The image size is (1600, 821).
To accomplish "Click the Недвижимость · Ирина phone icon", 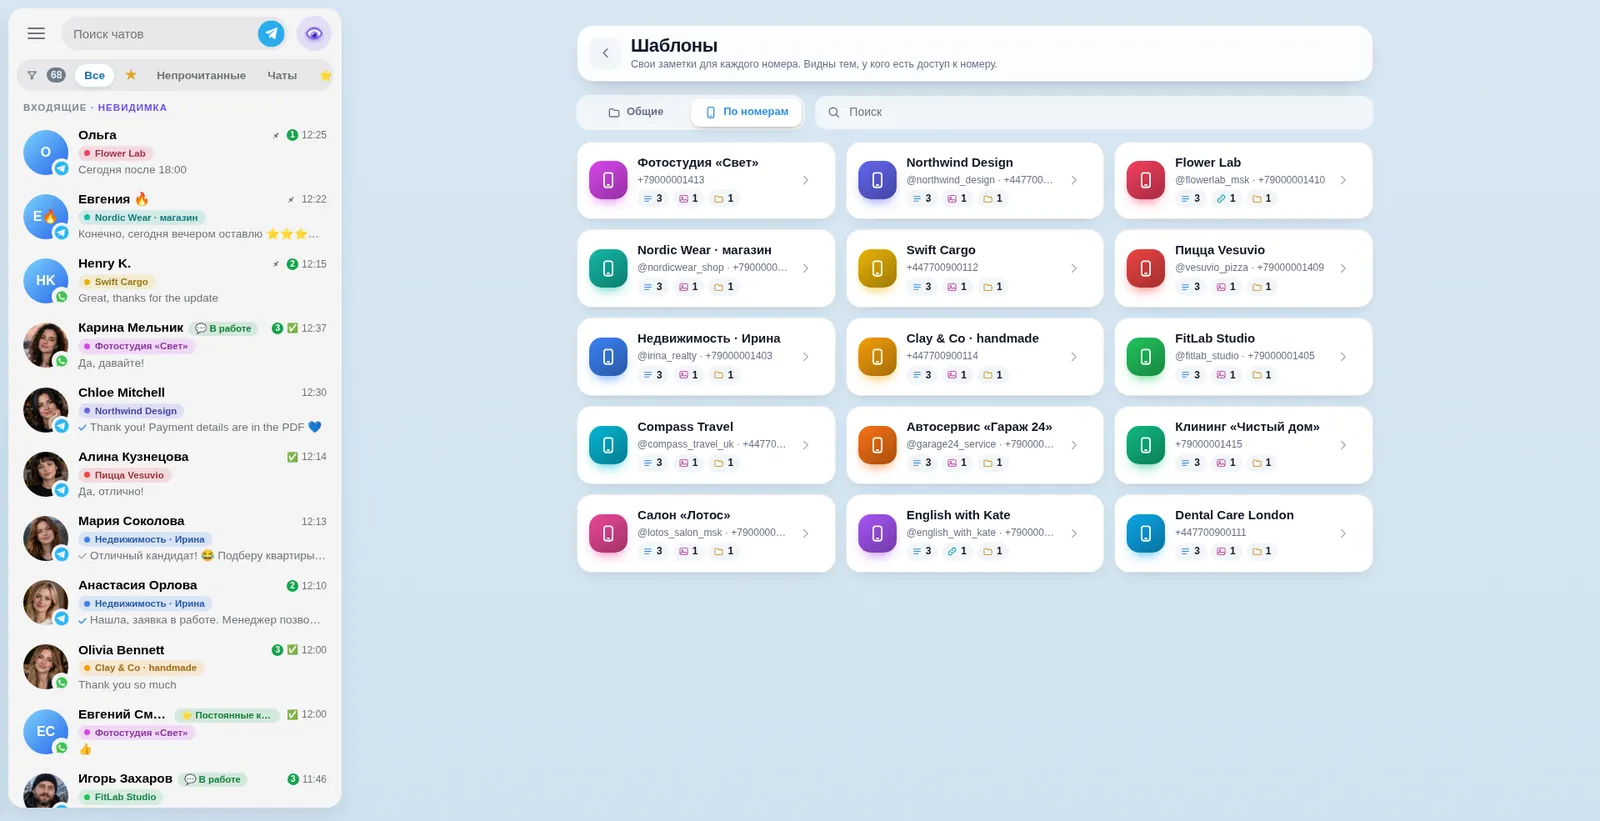I will pos(608,356).
